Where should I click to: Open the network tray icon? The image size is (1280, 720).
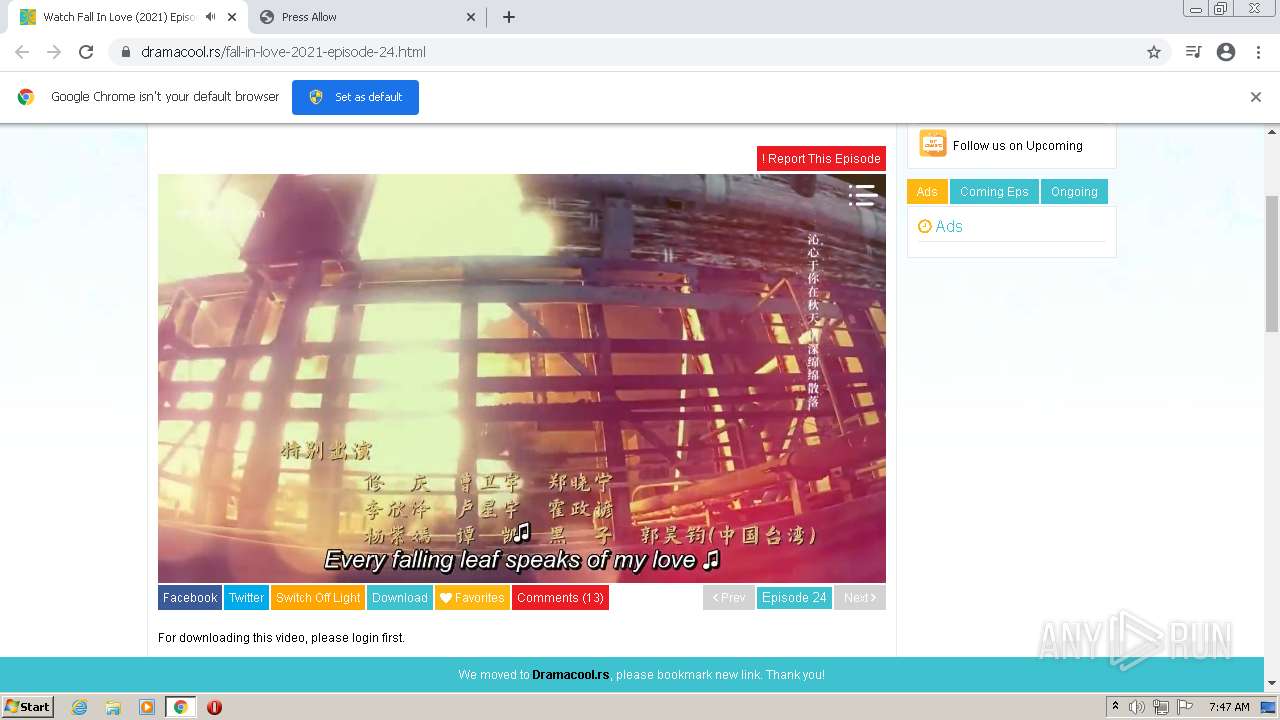click(1161, 707)
